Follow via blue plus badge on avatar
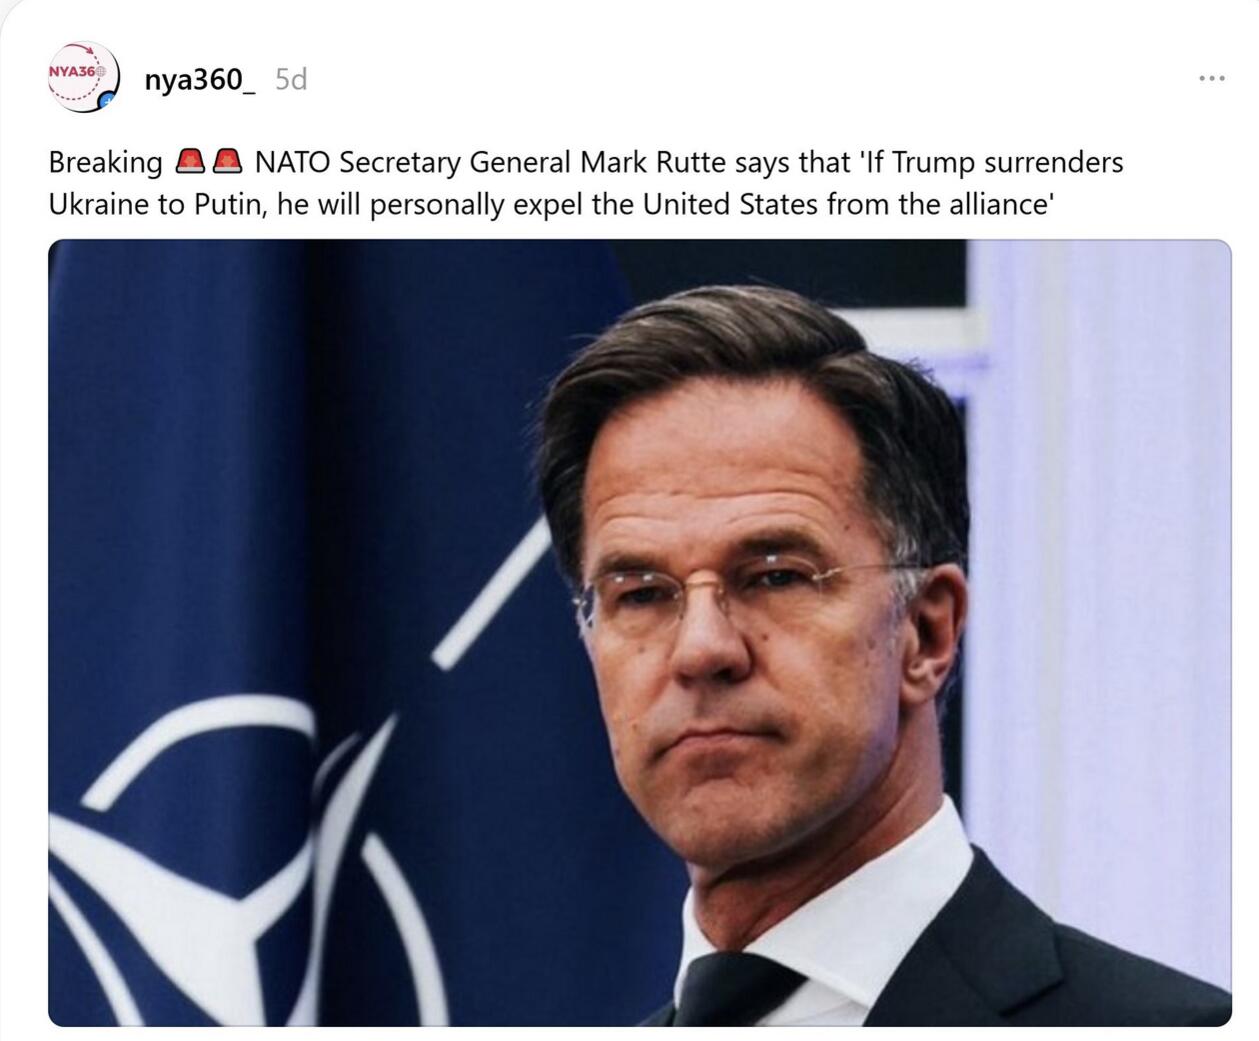 pos(108,101)
